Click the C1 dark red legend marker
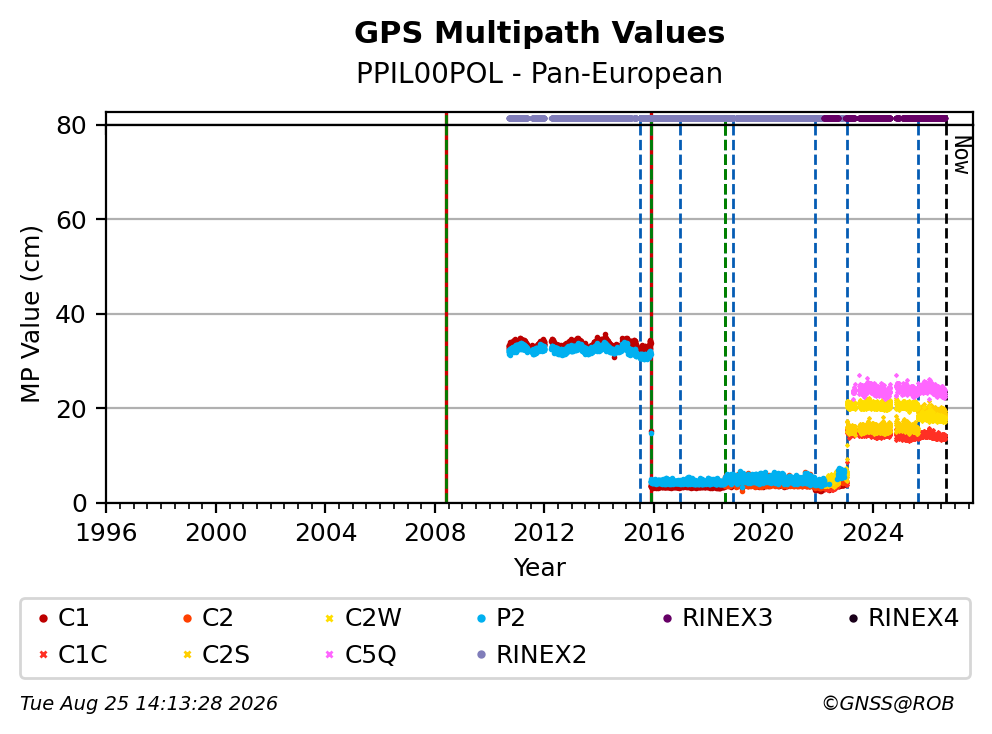992x734 pixels. (x=43, y=618)
